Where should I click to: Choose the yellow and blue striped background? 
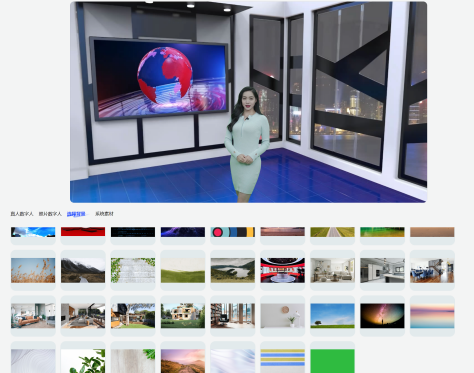tap(283, 361)
